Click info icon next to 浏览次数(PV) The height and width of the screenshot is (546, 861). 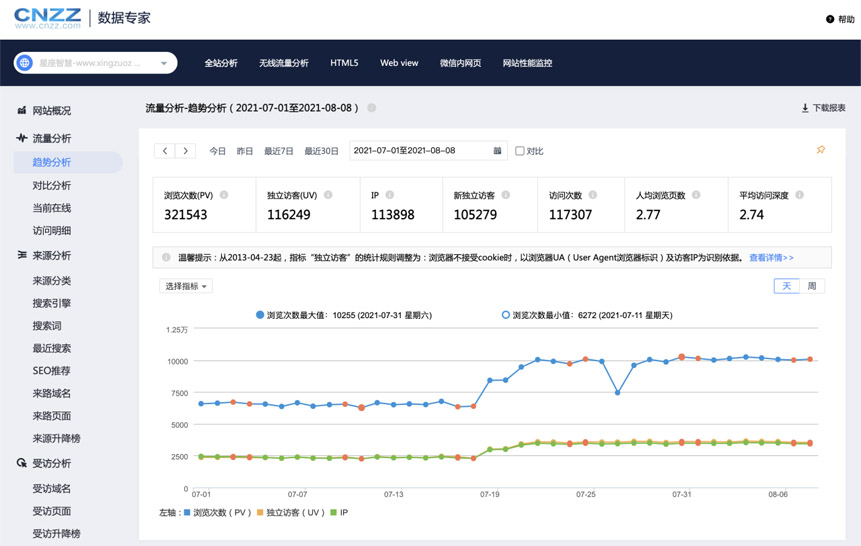click(224, 194)
